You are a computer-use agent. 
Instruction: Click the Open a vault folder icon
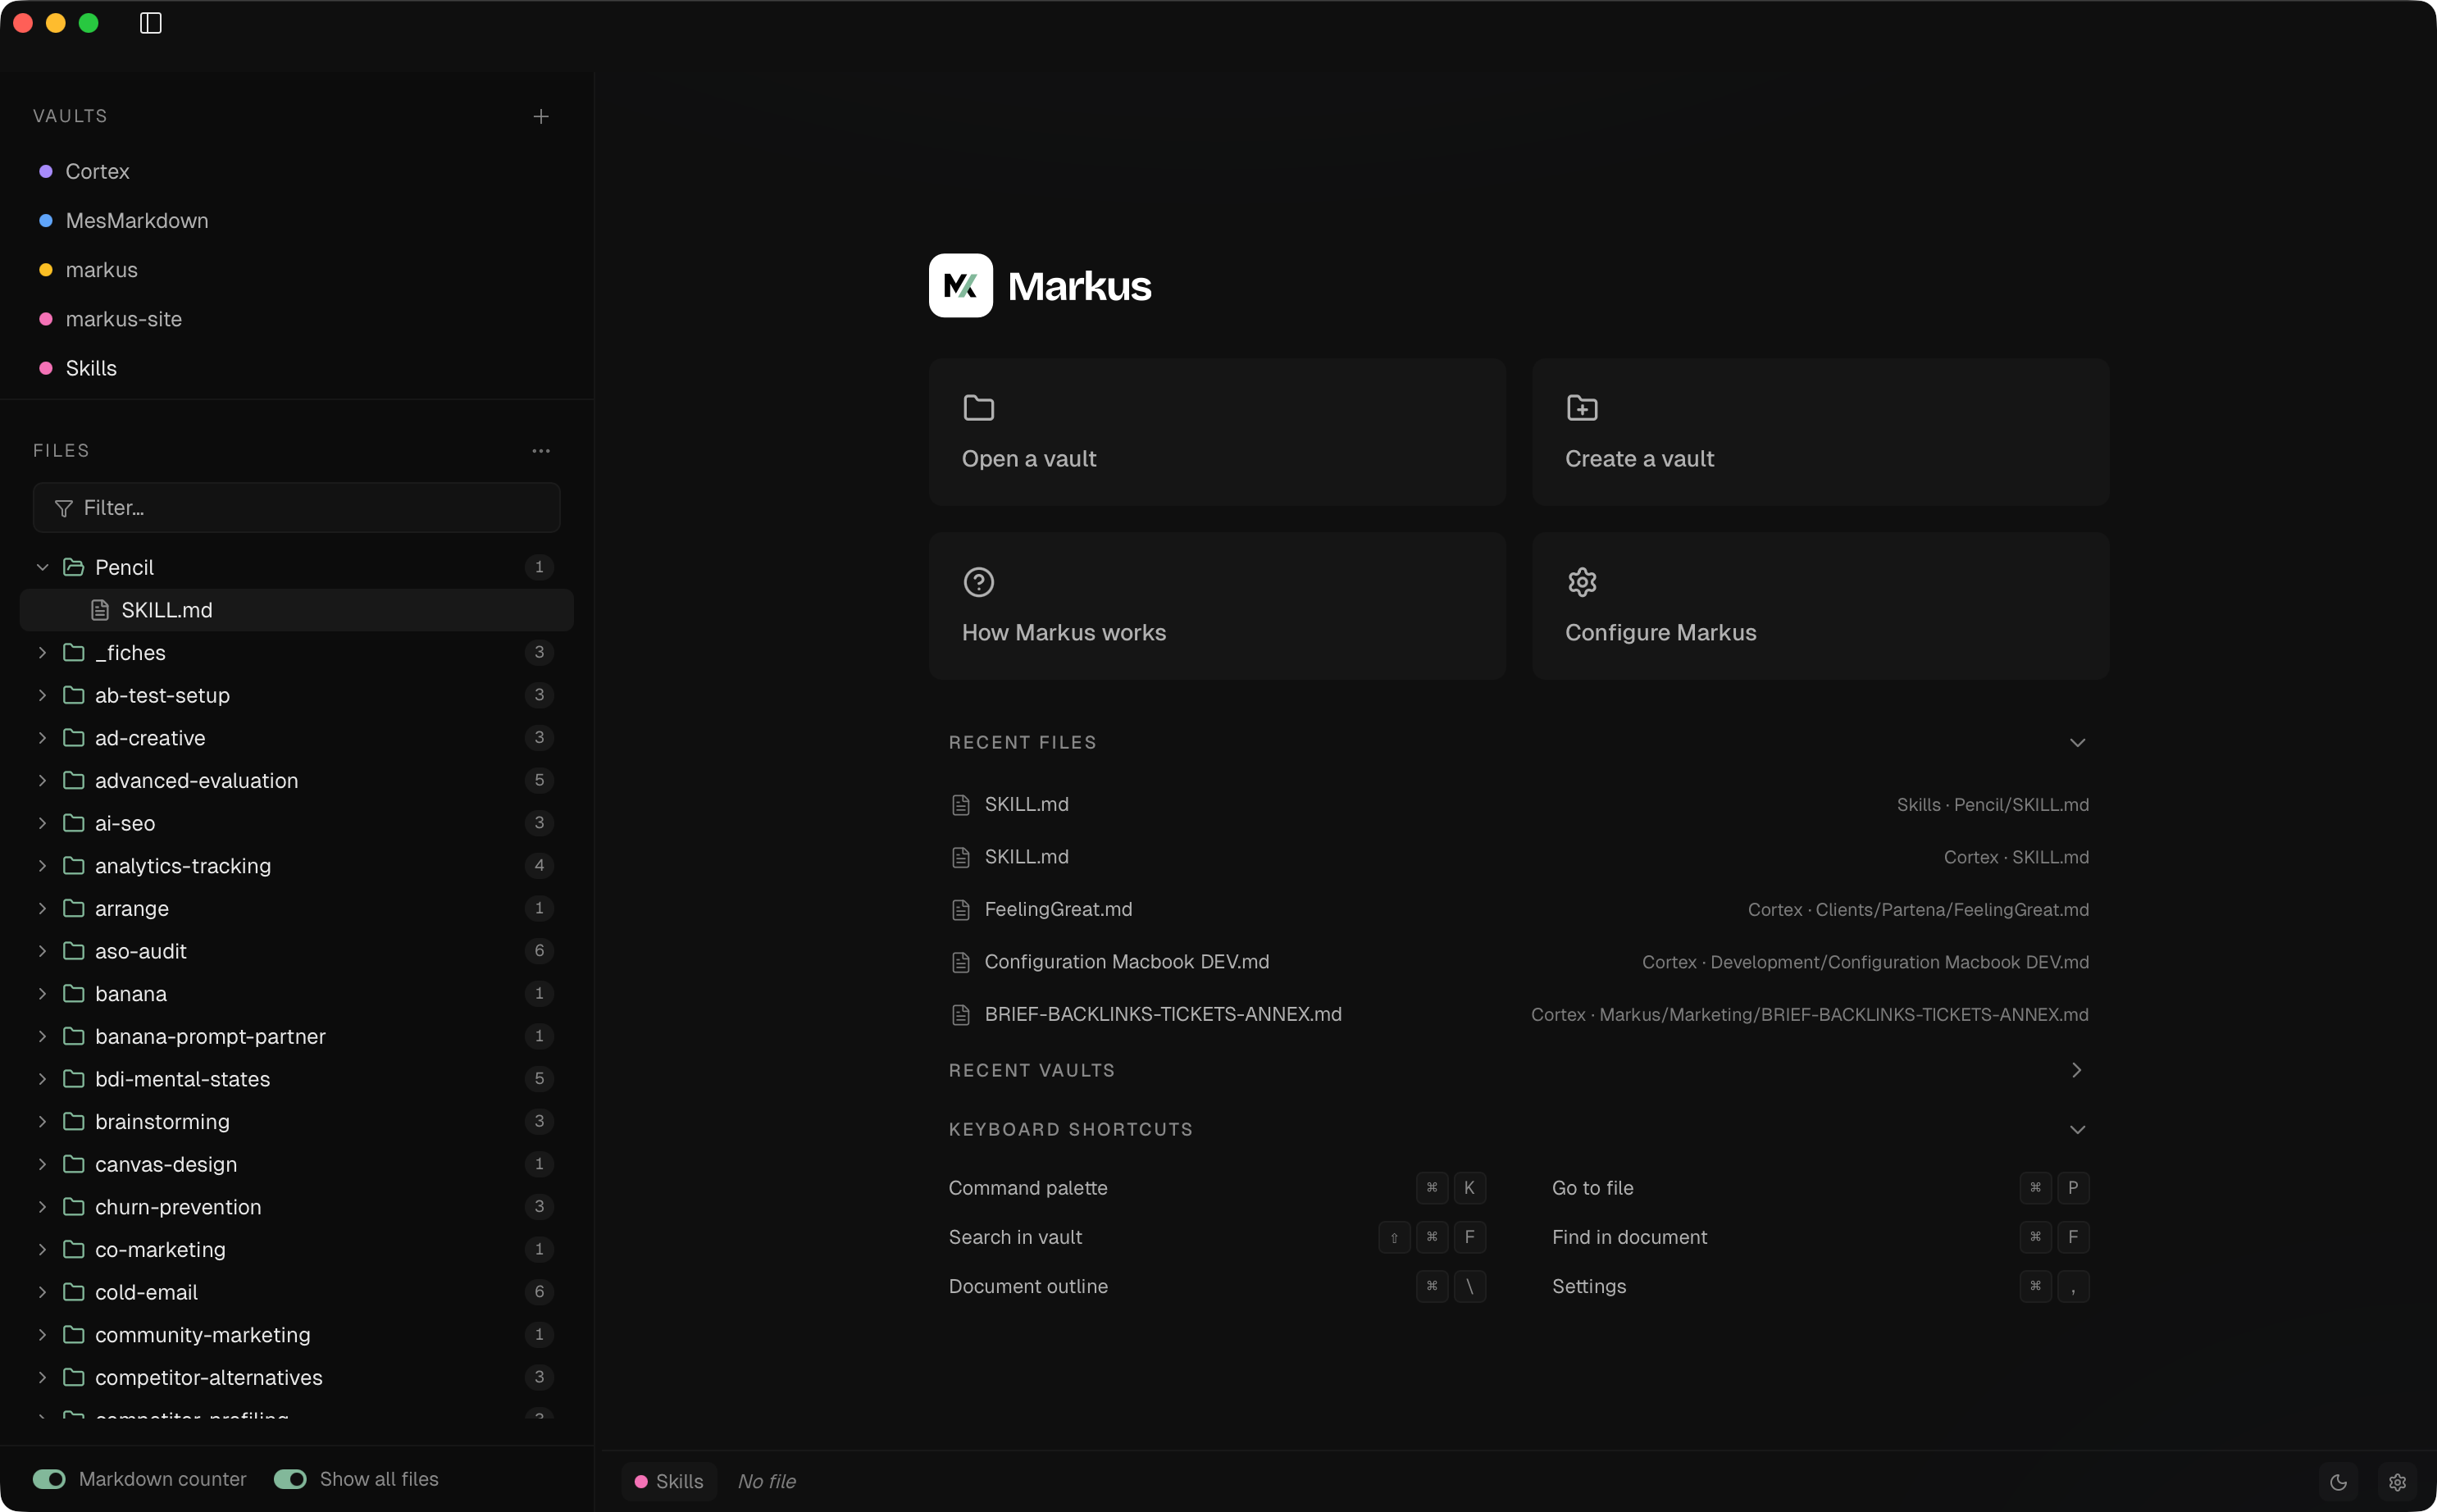click(979, 408)
